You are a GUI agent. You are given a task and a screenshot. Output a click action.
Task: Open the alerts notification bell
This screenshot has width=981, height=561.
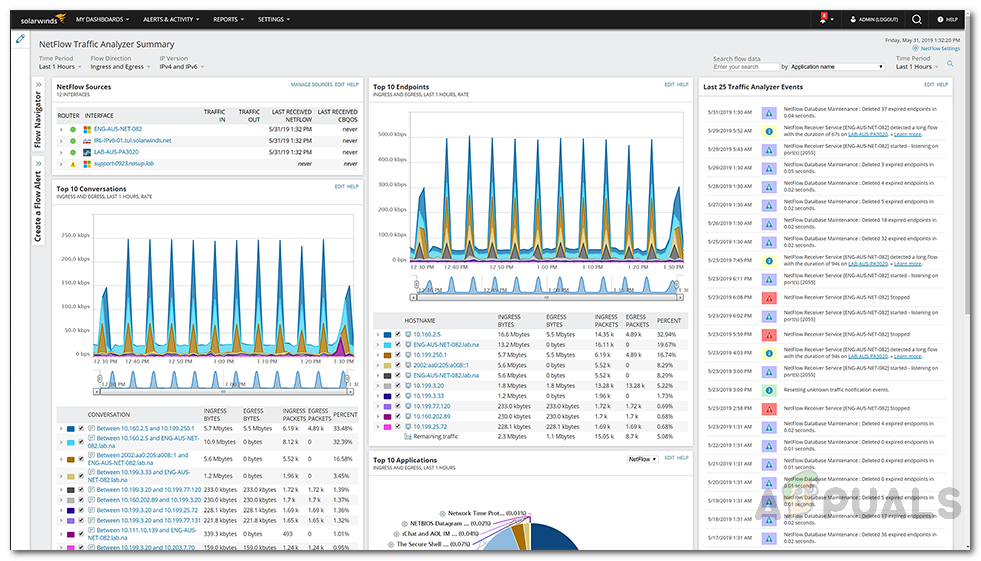click(823, 19)
